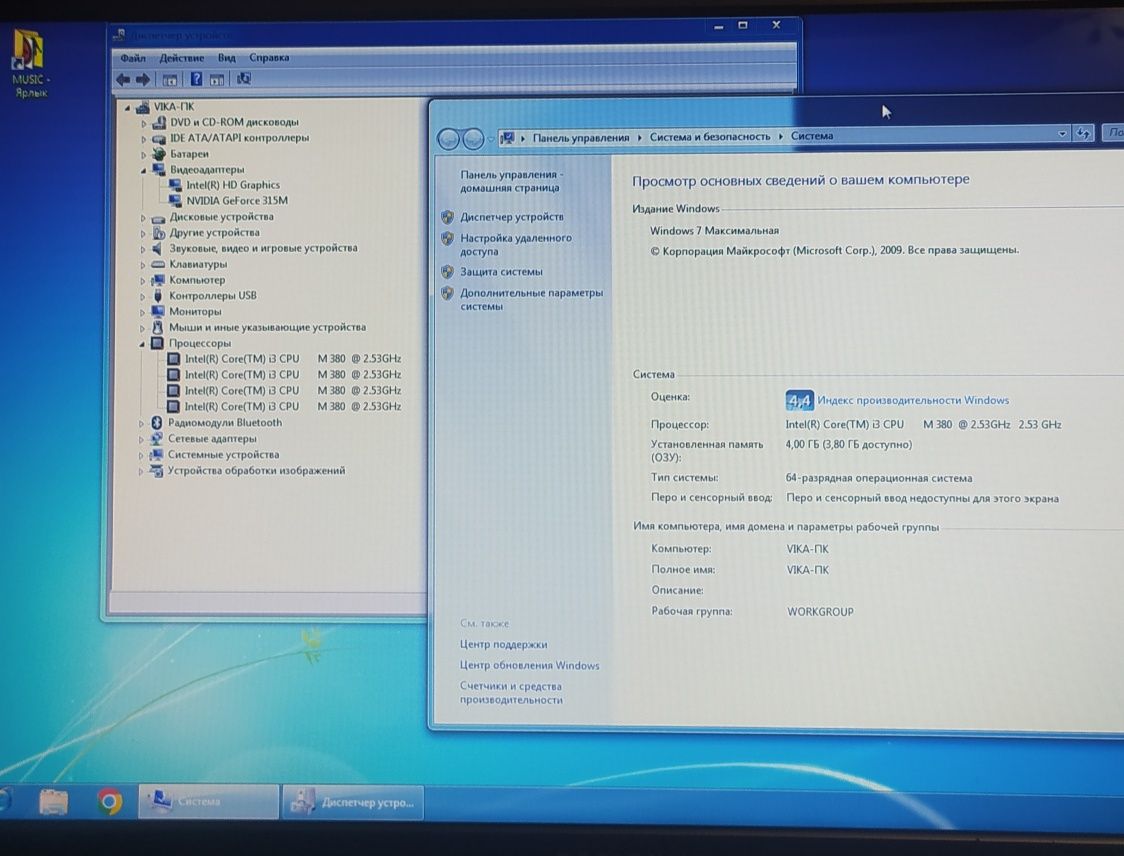Screen dimensions: 1124x856
Task: Click the 64-разрядная операционная система text
Action: click(879, 477)
